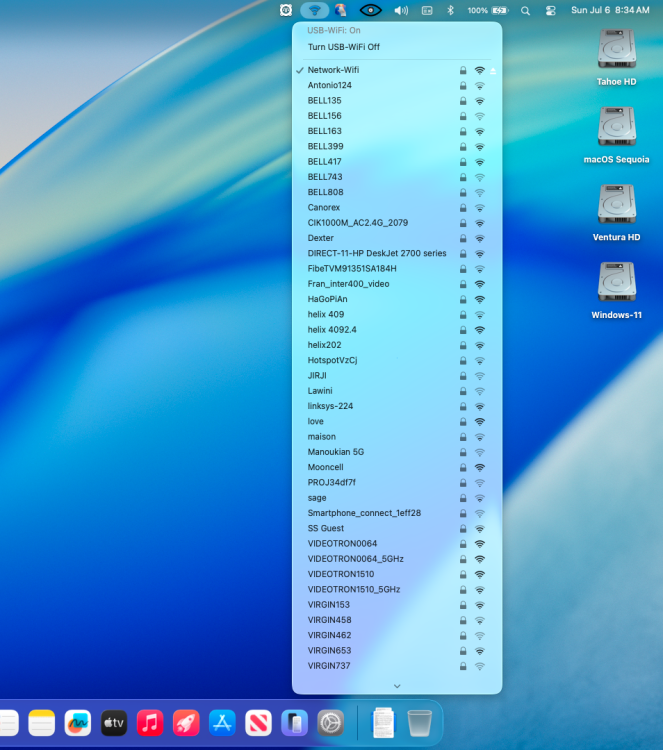The width and height of the screenshot is (663, 750).
Task: Join Manoukian 5G network
Action: (397, 452)
